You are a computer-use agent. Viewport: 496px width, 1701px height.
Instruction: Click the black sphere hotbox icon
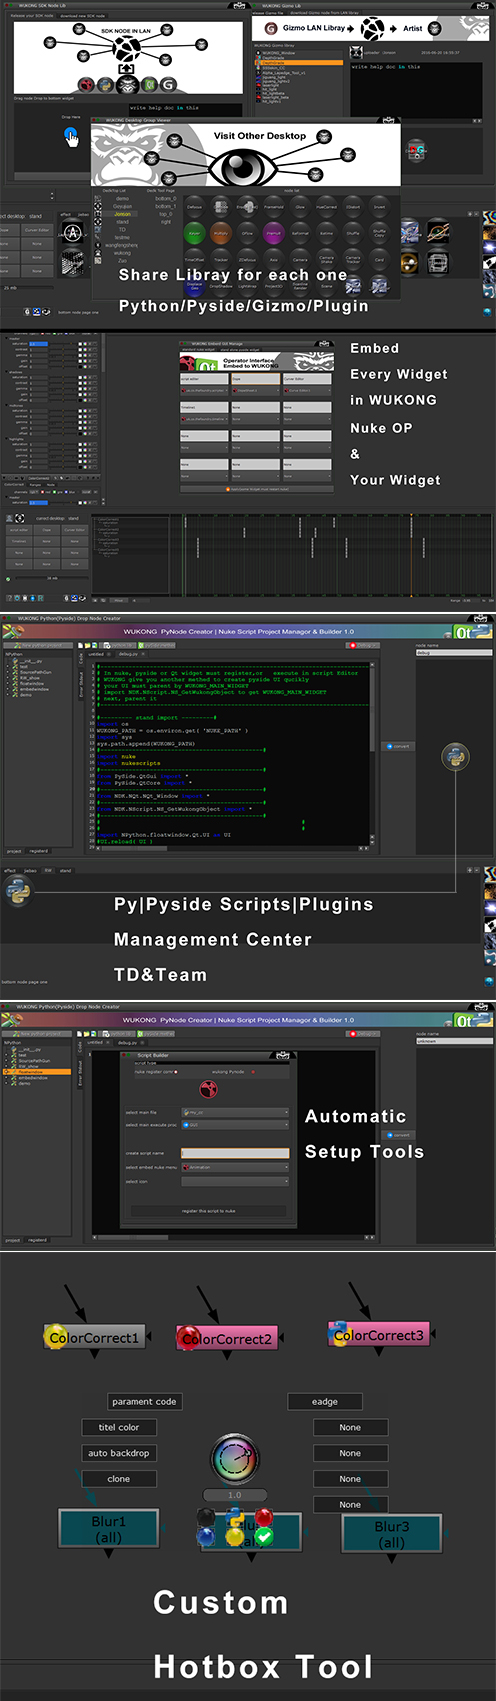[x=205, y=1517]
